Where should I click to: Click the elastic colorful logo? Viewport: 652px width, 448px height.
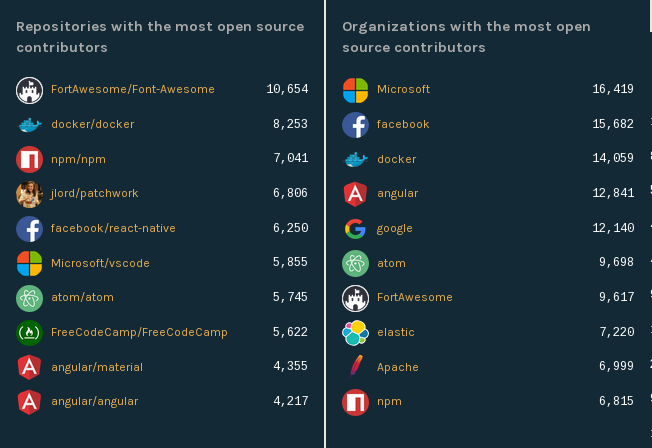click(355, 333)
